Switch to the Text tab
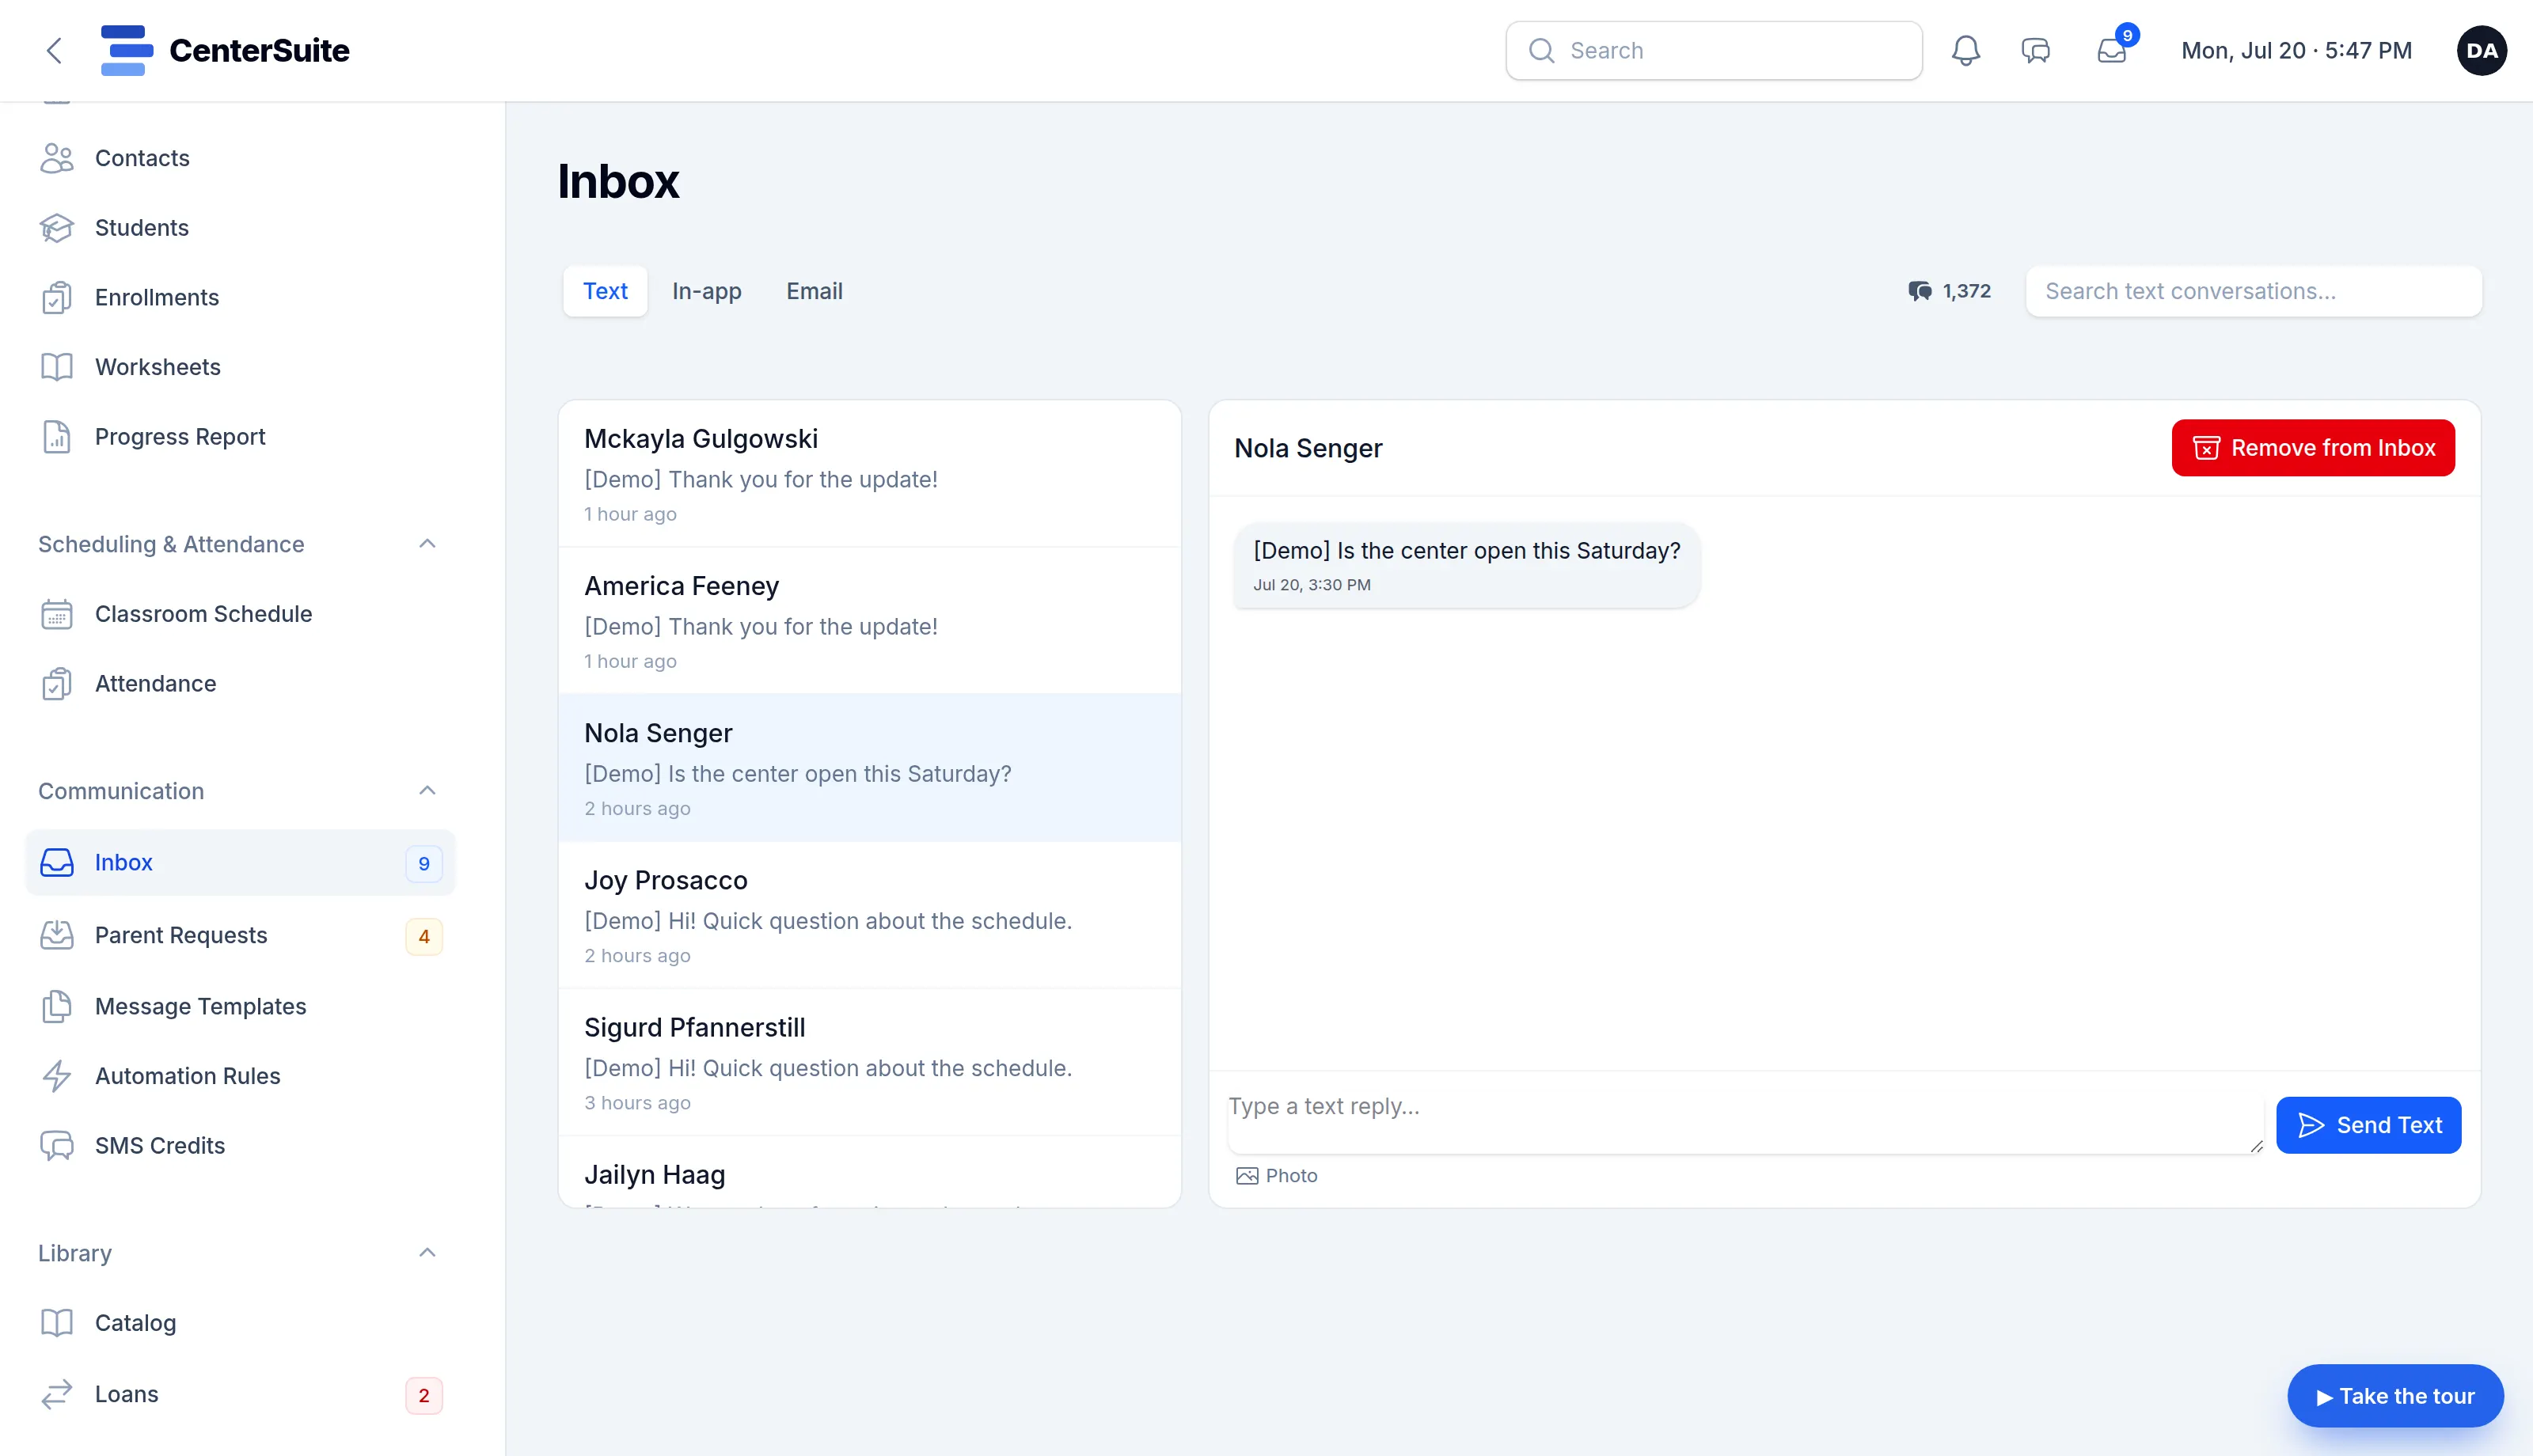This screenshot has height=1456, width=2533. (x=605, y=291)
